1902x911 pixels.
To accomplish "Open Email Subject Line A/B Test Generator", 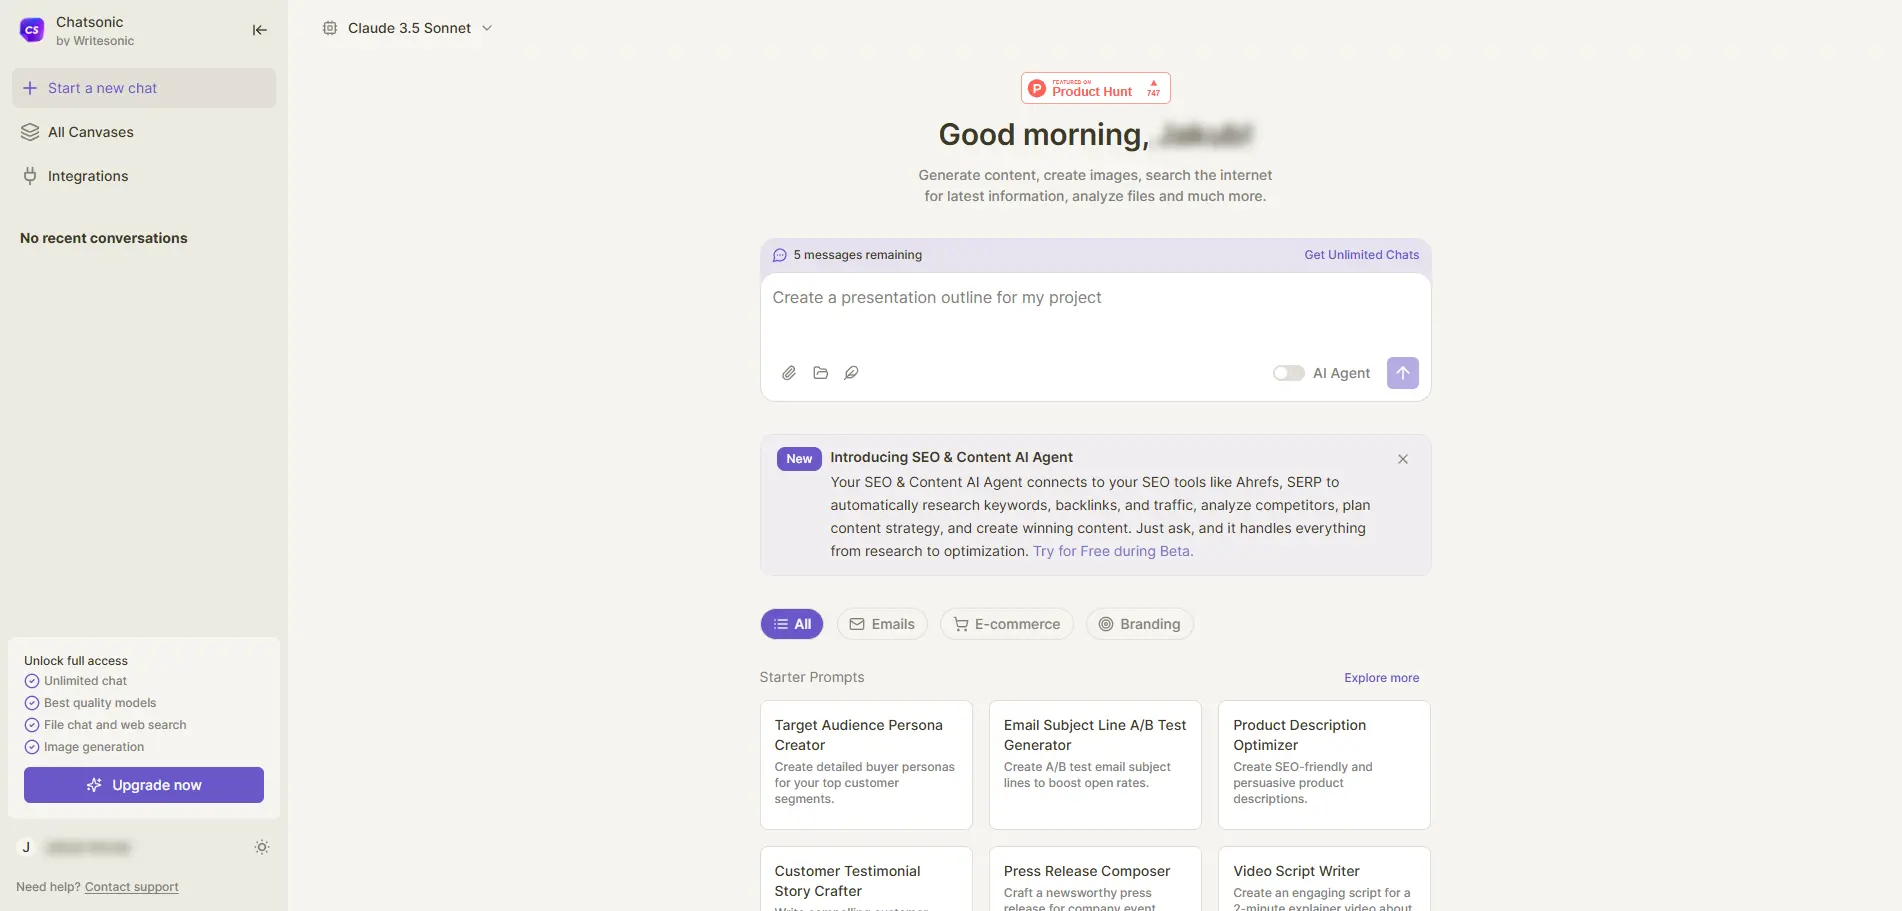I will tap(1095, 765).
